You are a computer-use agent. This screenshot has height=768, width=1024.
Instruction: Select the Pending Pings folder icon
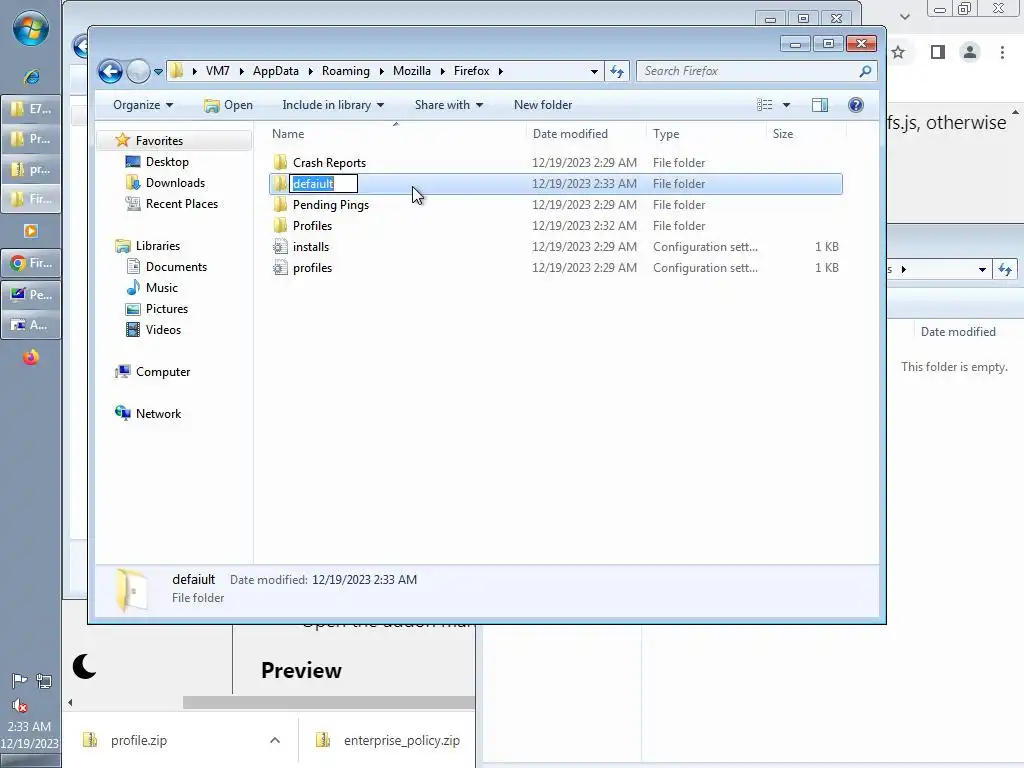[280, 204]
